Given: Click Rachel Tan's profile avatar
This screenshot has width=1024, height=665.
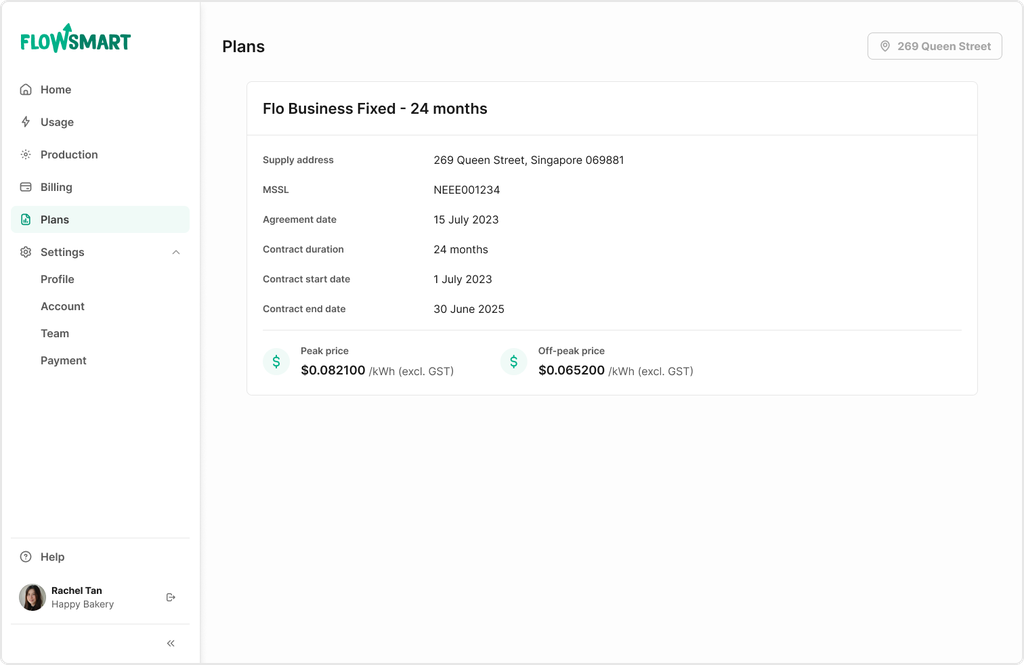Looking at the screenshot, I should coord(31,597).
